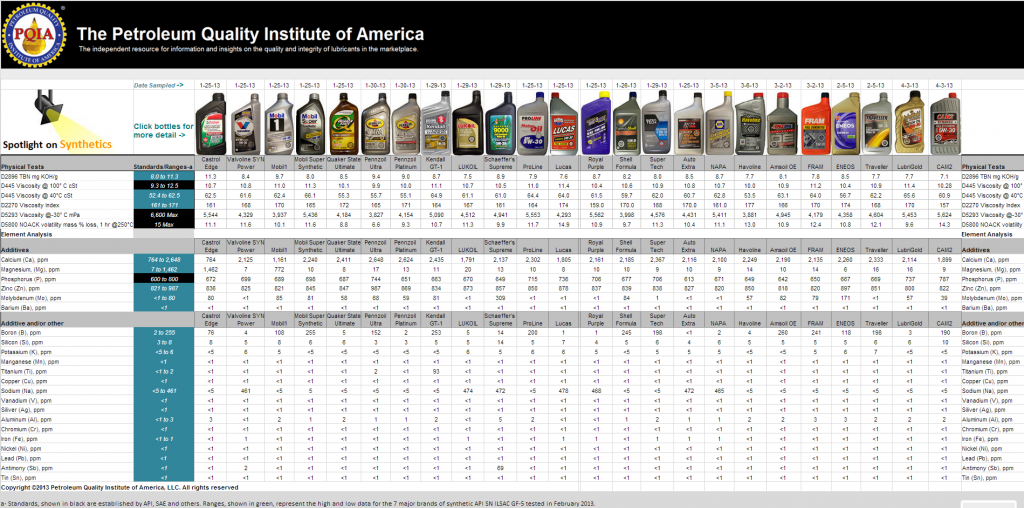Open the Lucas bottle details
Image resolution: width=1024 pixels, height=508 pixels.
562,123
